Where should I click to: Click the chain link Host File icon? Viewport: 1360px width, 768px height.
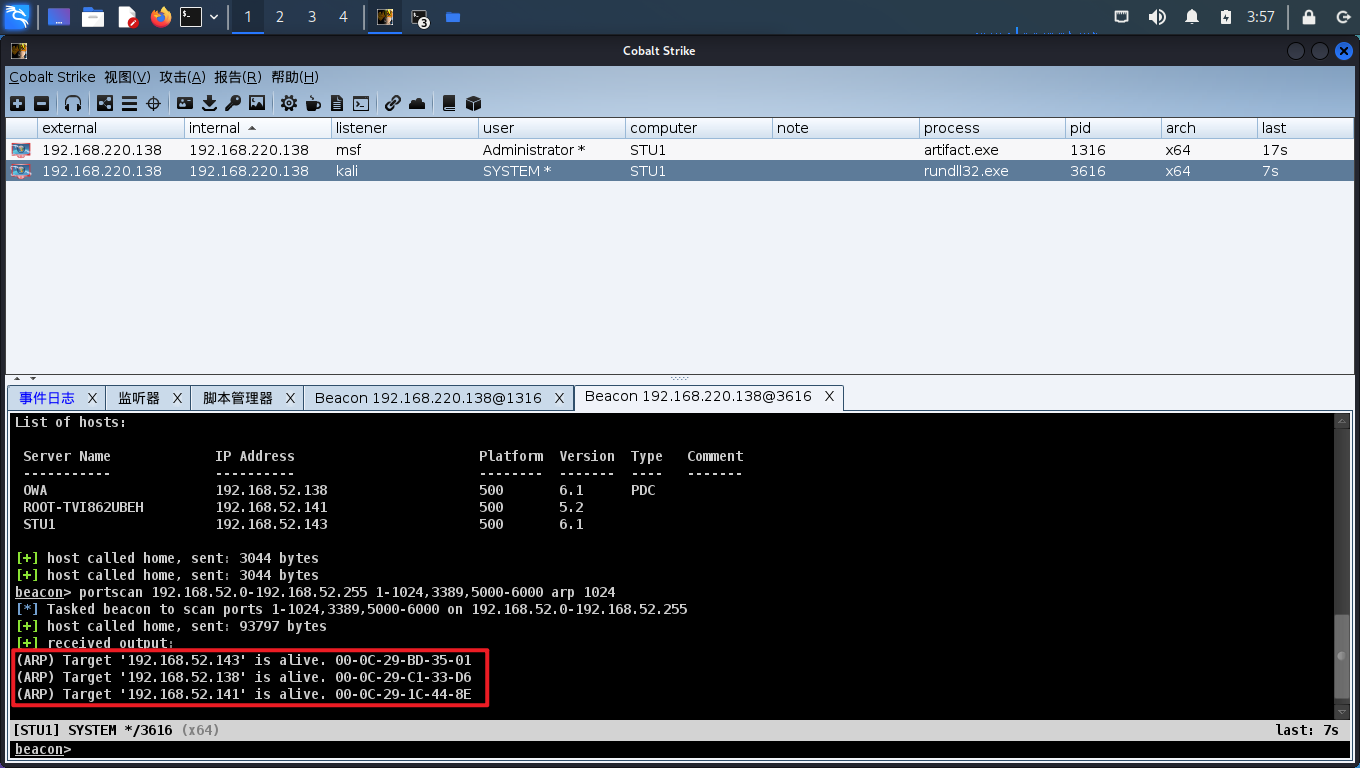pyautogui.click(x=393, y=103)
